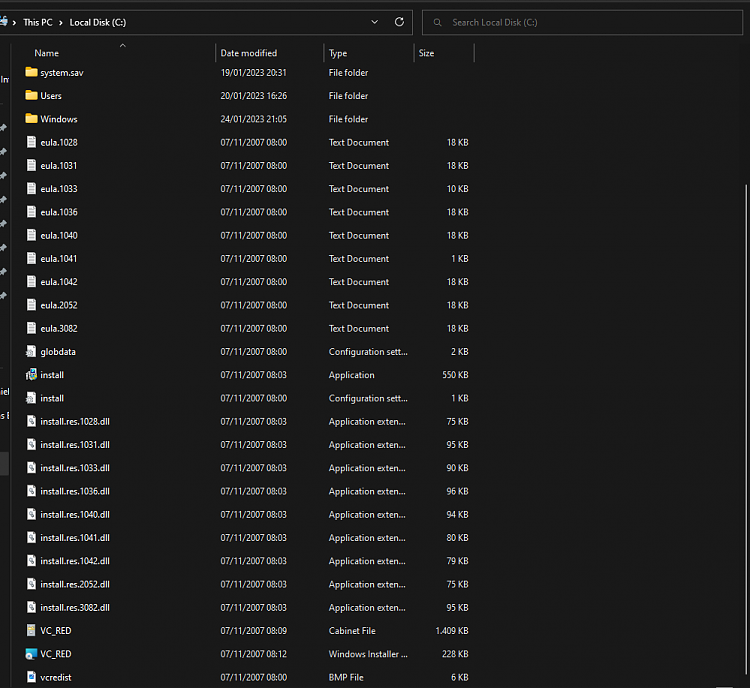The height and width of the screenshot is (688, 750).
Task: Select install.res.3082.dll file name
Action: click(x=75, y=608)
